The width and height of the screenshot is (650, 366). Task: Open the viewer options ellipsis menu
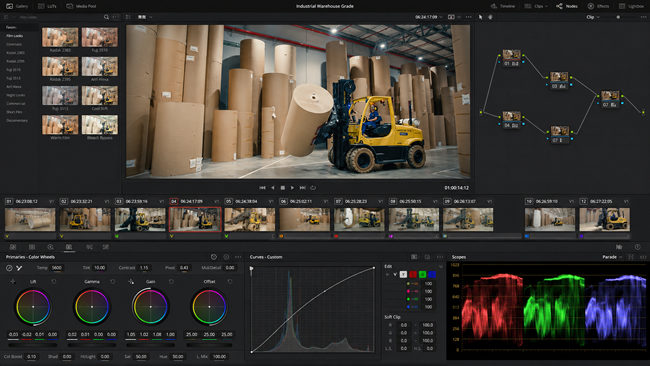[x=469, y=17]
